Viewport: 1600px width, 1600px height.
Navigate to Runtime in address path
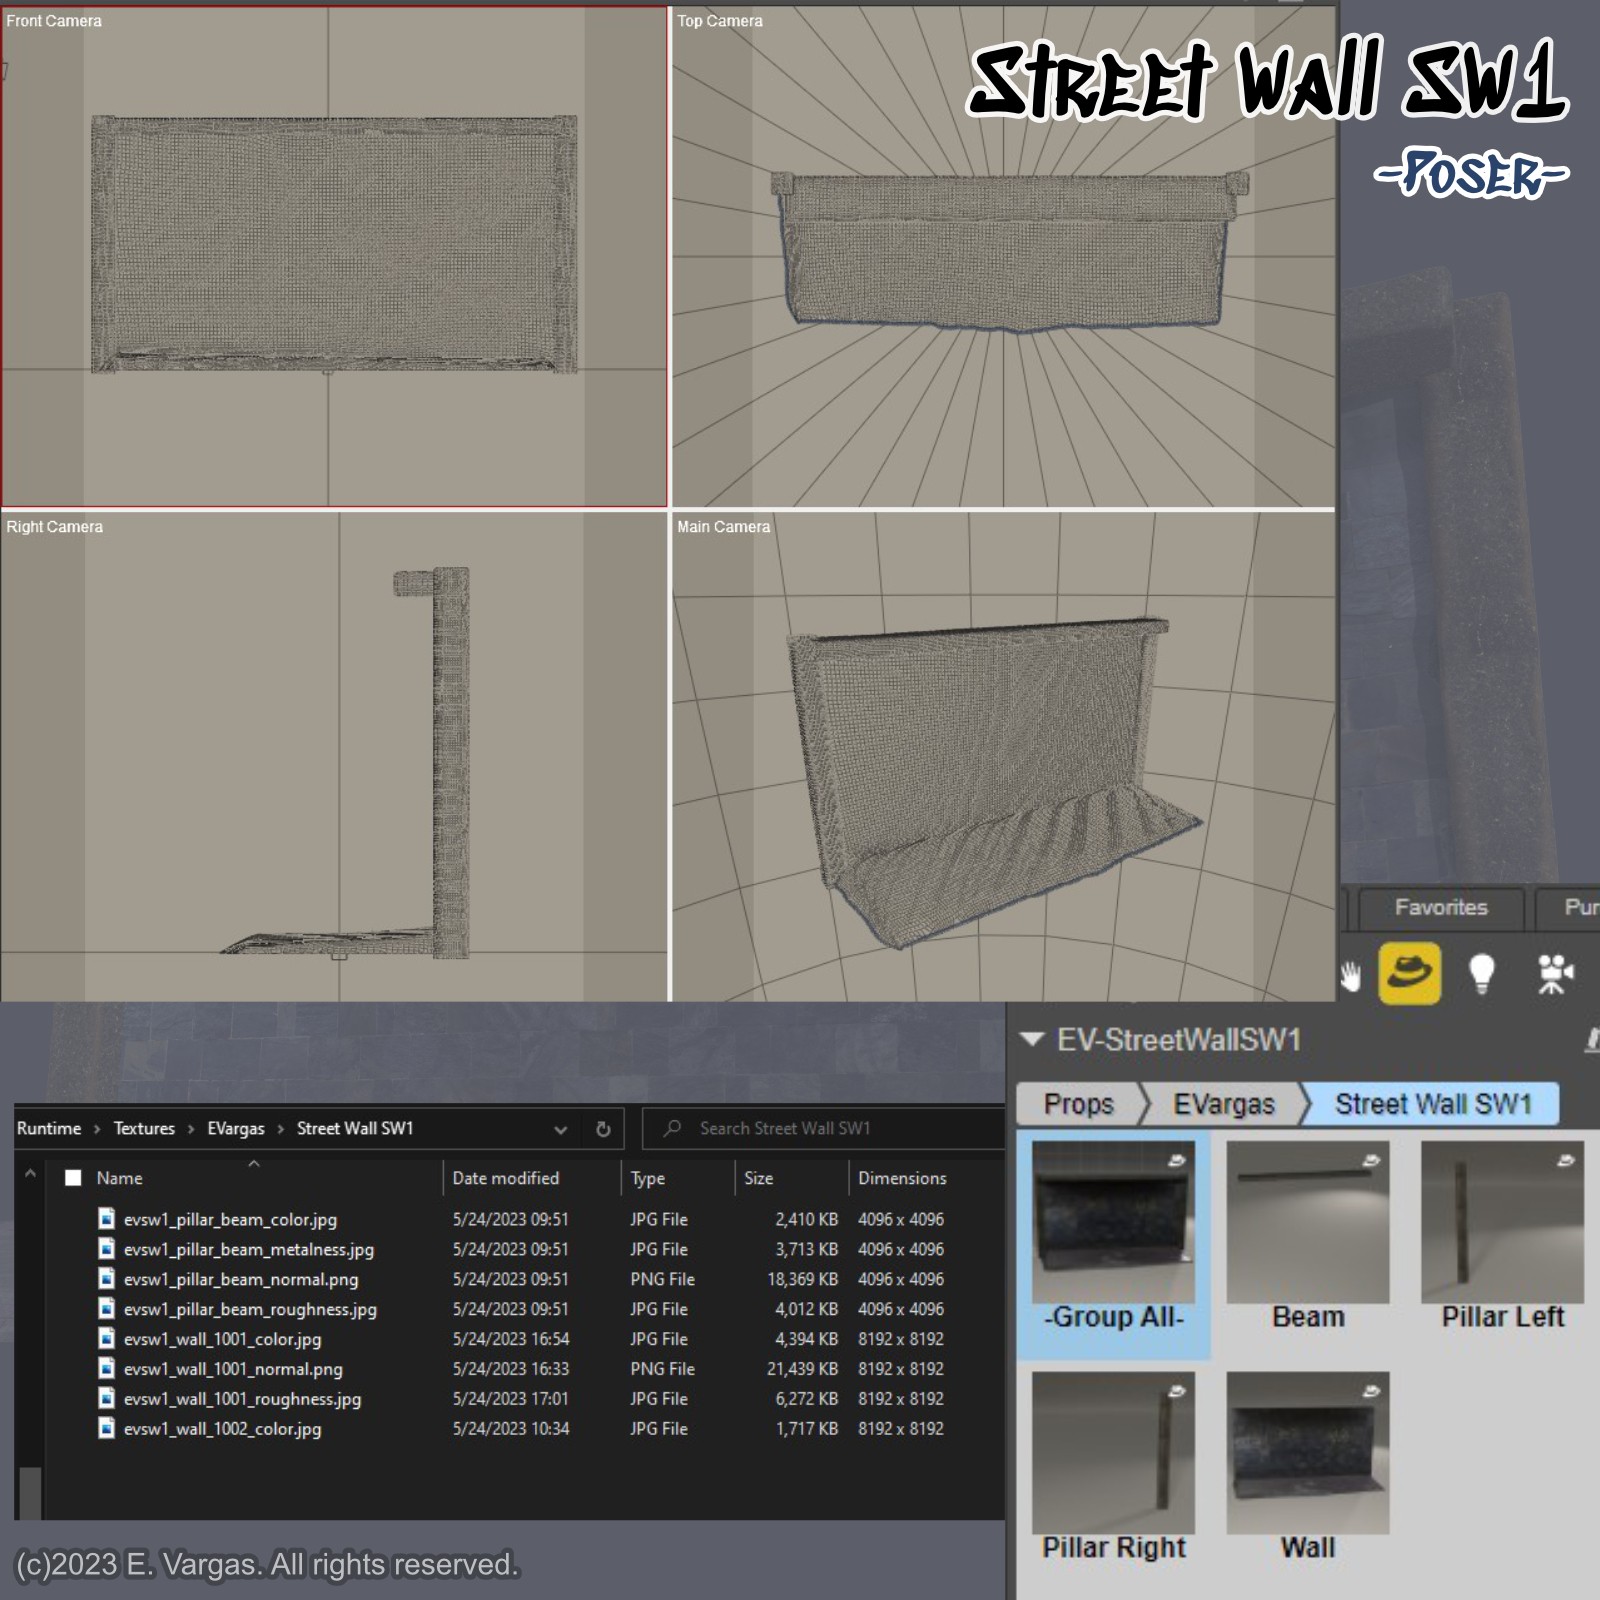(x=49, y=1128)
